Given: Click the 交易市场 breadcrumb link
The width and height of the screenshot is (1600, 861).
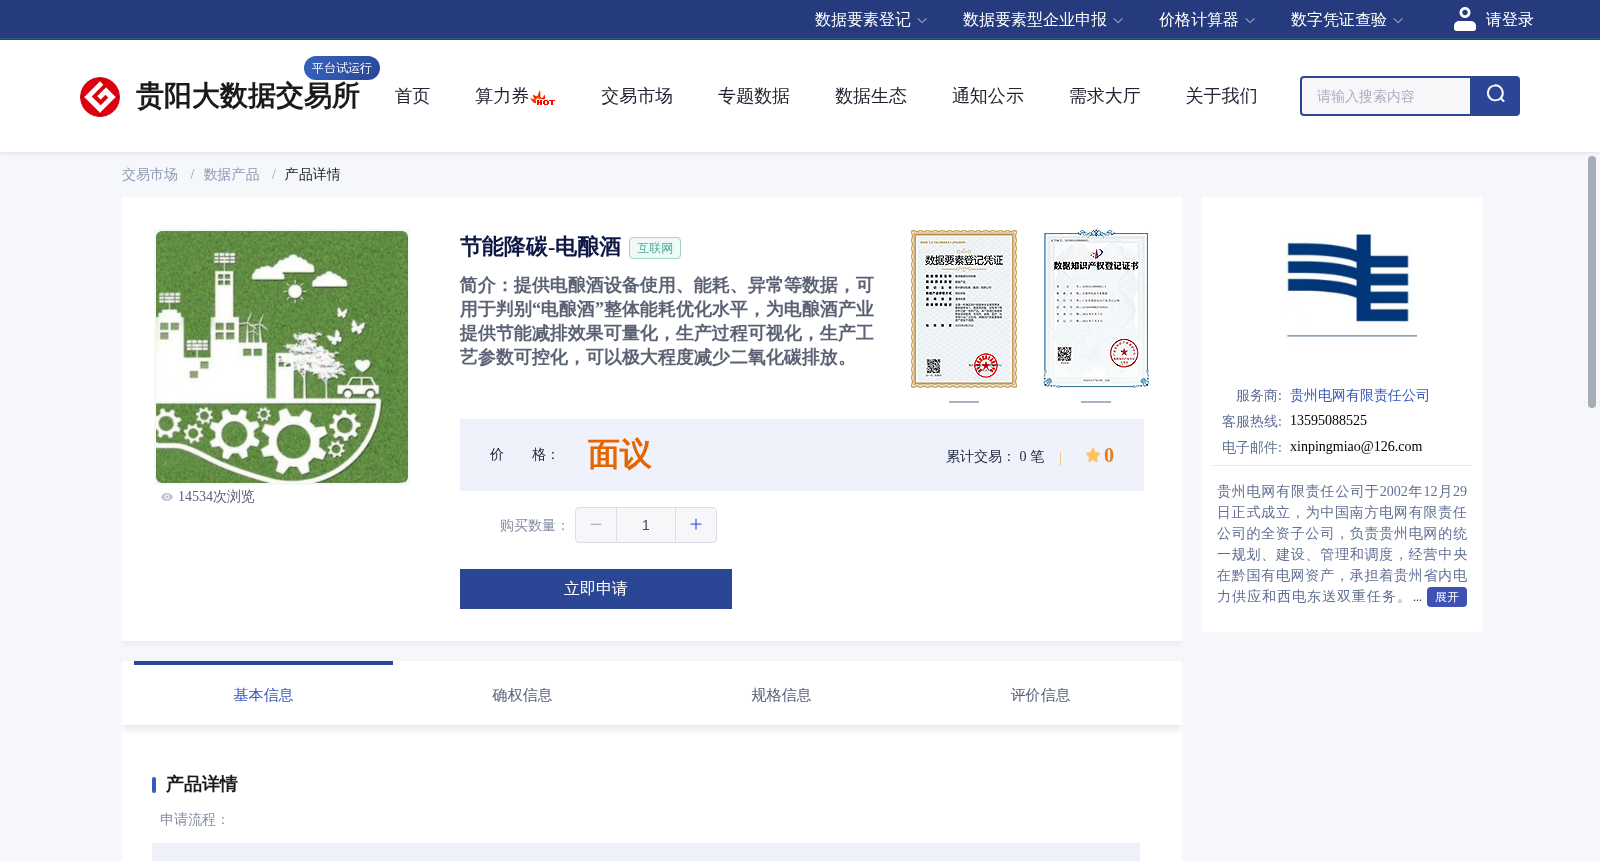Looking at the screenshot, I should coord(150,175).
